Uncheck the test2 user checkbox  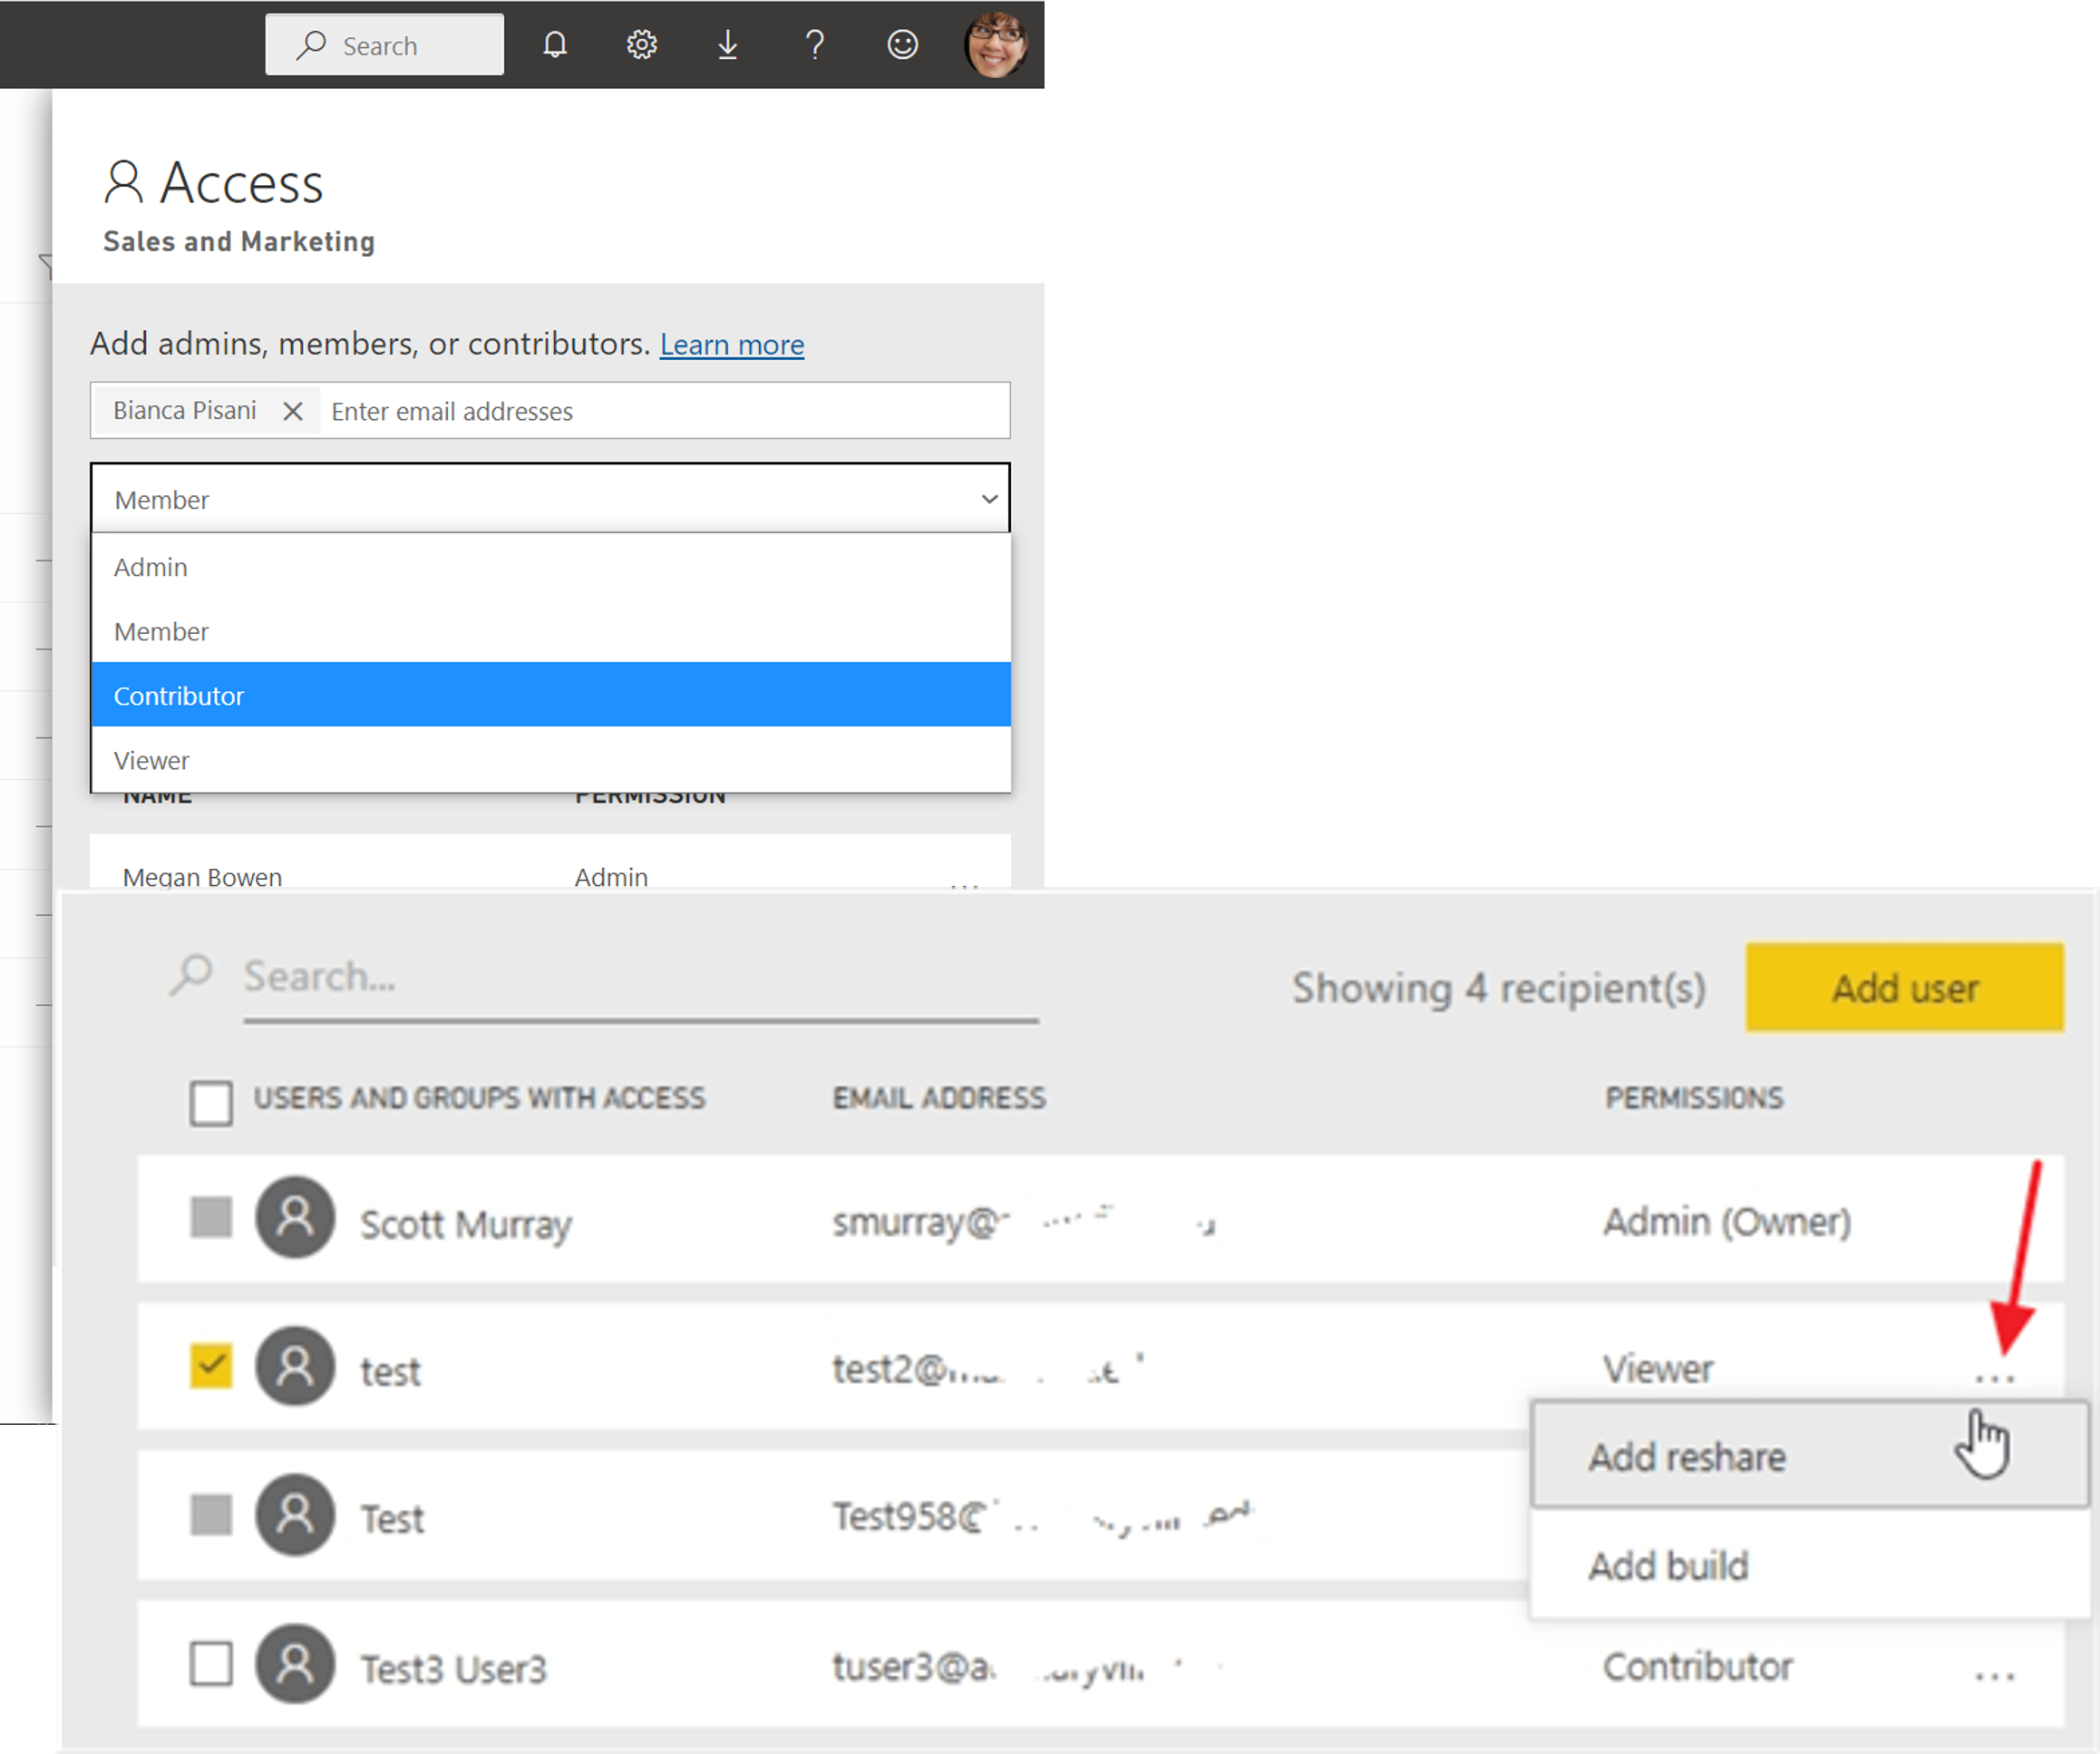click(x=211, y=1365)
